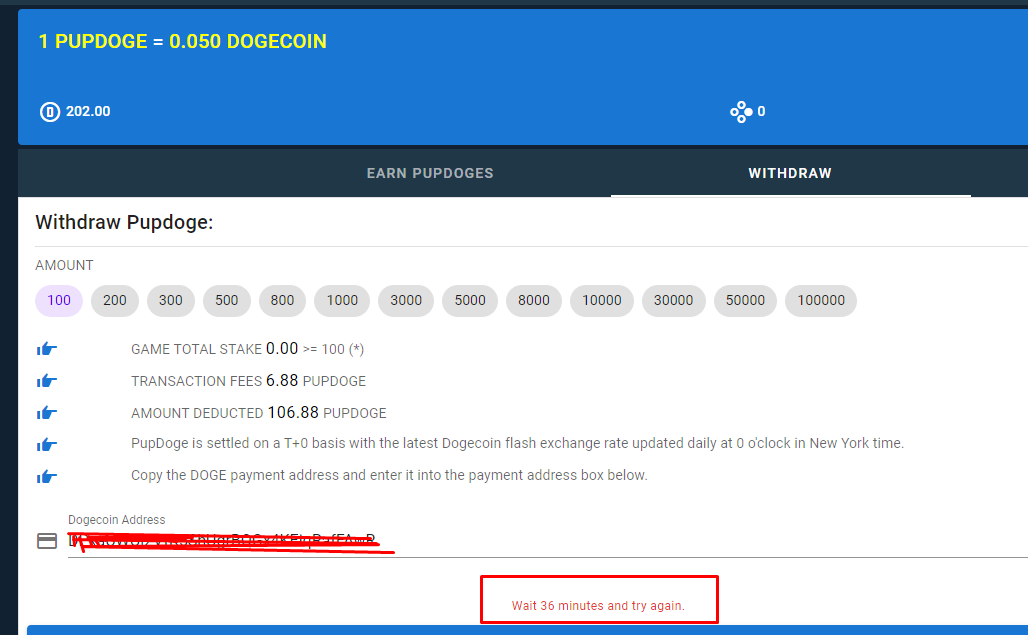
Task: Choose the 300 amount option
Action: pos(170,301)
